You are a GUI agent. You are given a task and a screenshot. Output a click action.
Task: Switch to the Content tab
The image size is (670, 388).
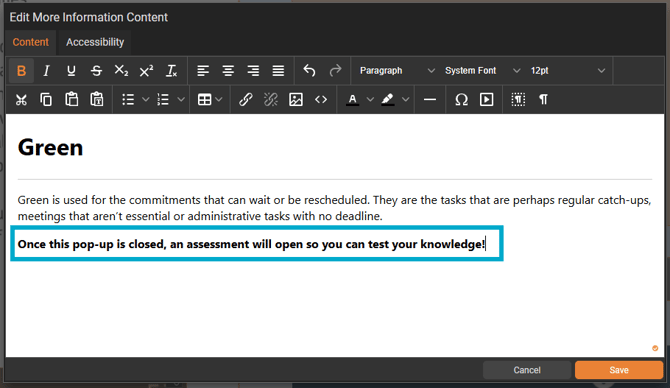pos(31,42)
